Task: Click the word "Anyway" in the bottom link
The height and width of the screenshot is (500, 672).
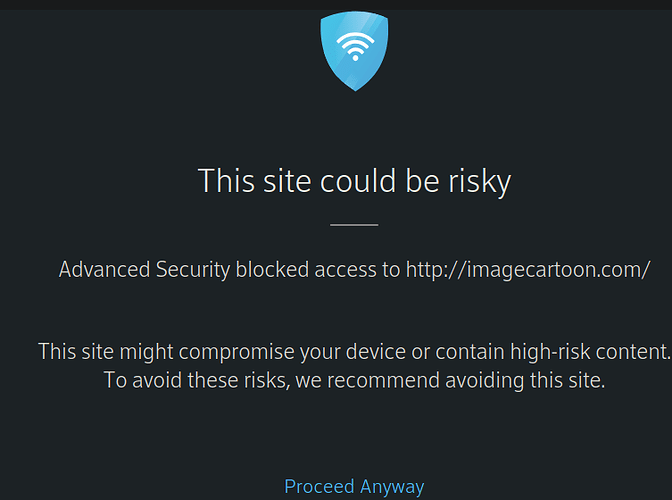Action: pos(391,487)
